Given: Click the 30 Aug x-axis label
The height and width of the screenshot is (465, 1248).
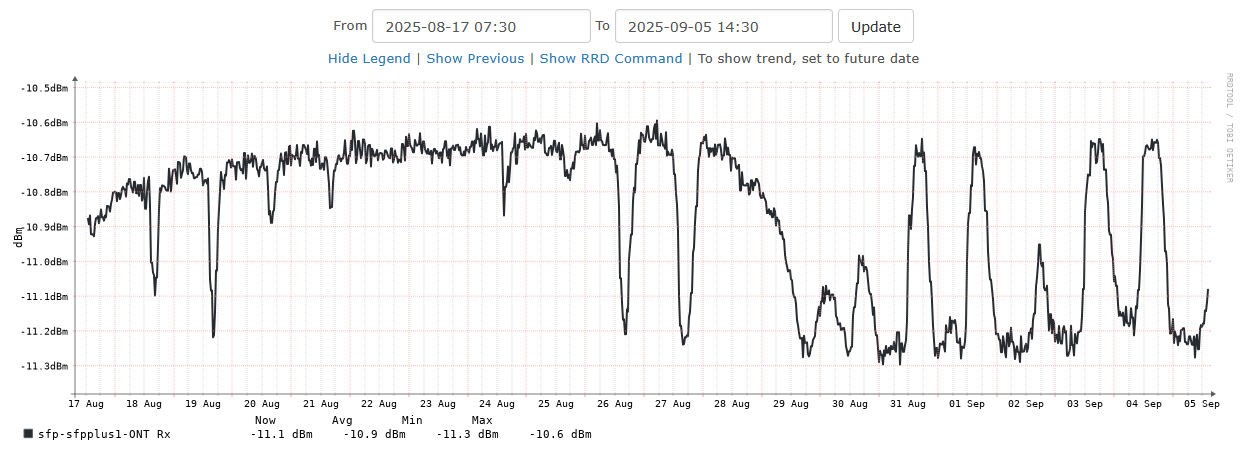Looking at the screenshot, I should (850, 404).
